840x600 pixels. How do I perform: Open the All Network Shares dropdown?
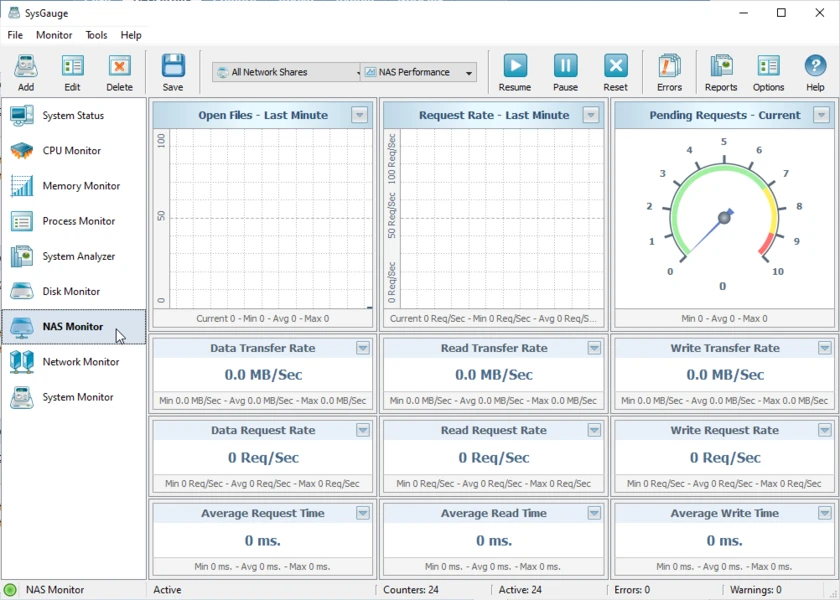tap(287, 72)
